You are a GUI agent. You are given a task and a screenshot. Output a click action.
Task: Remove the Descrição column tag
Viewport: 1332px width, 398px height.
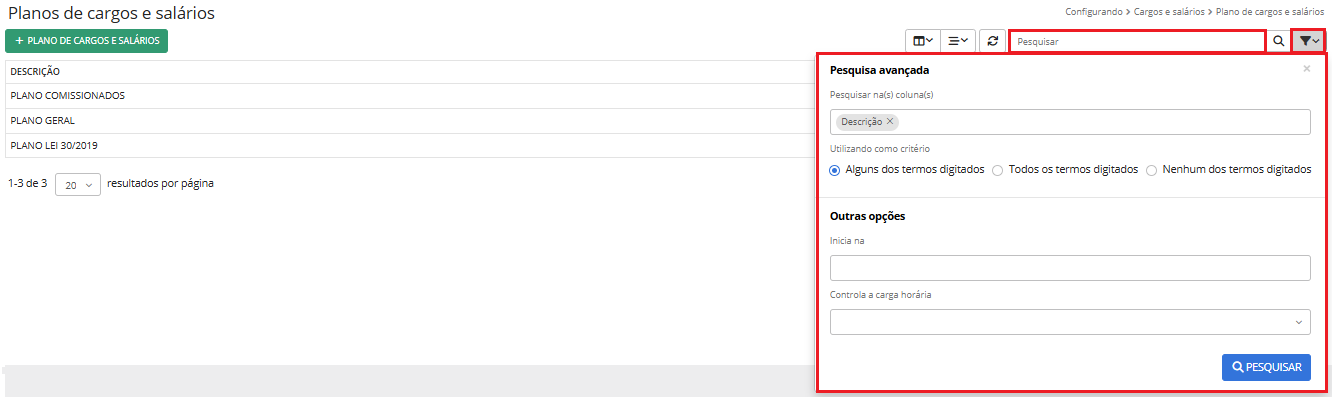tap(890, 121)
